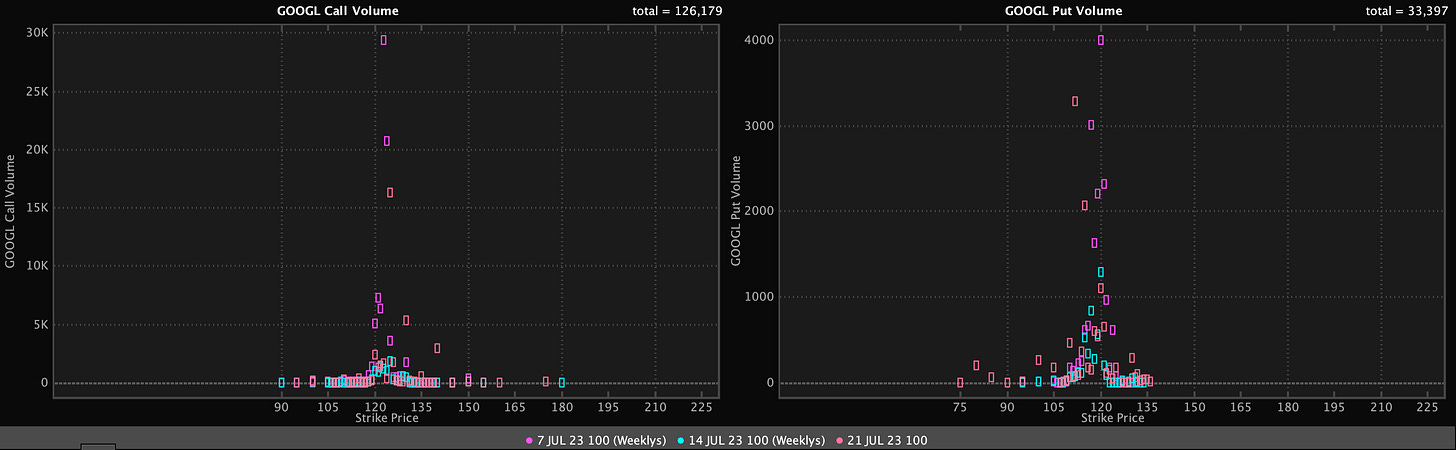The image size is (1456, 450).
Task: Click the GOOGL Put Volume chart title
Action: click(x=1064, y=11)
